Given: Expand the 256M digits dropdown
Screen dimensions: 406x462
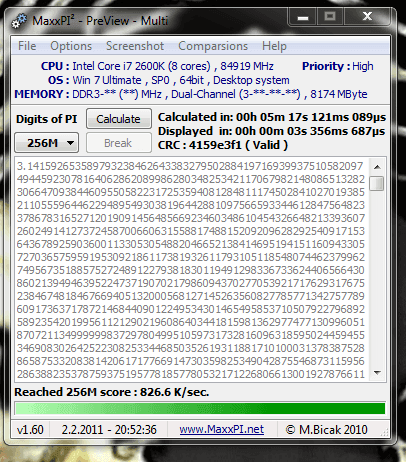Looking at the screenshot, I should point(47,143).
